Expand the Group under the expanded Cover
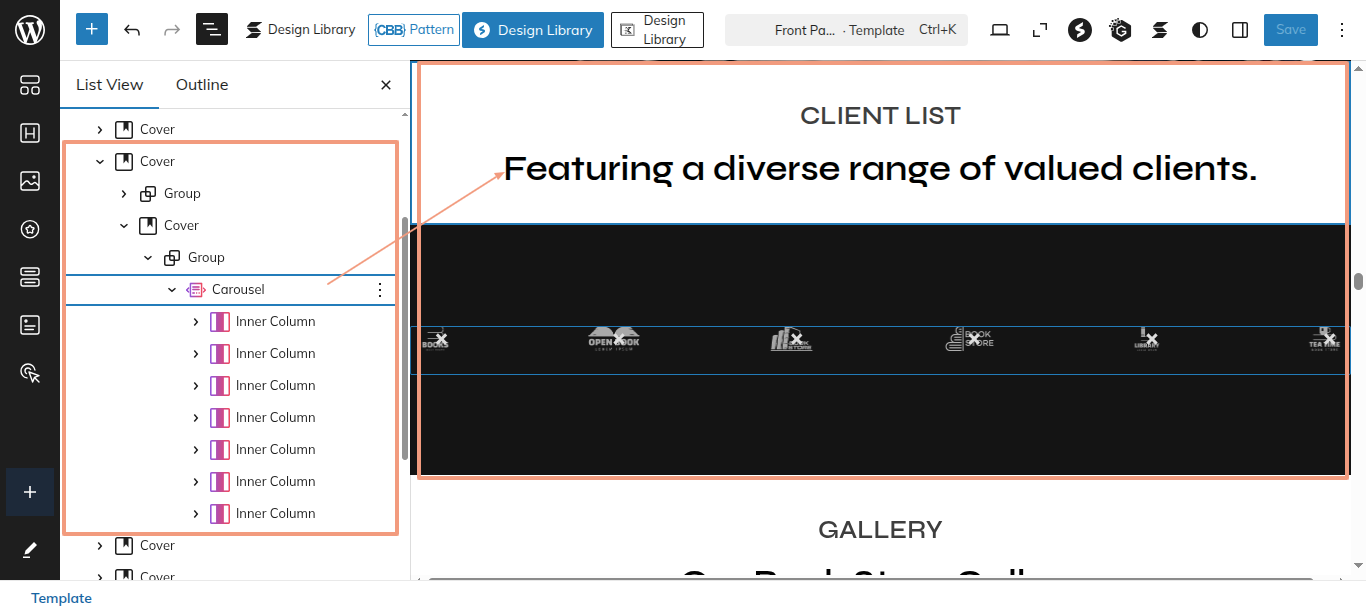1366x615 pixels. [x=124, y=194]
